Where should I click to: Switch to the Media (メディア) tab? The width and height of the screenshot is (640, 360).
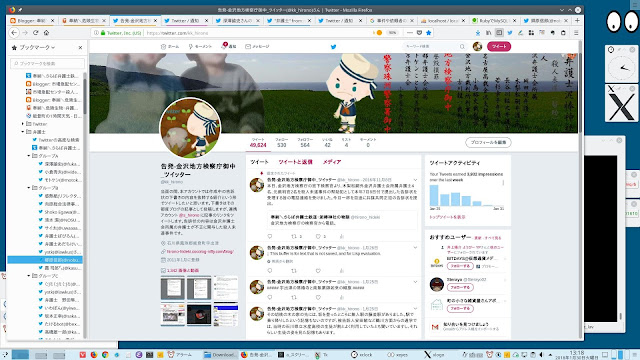(x=332, y=162)
